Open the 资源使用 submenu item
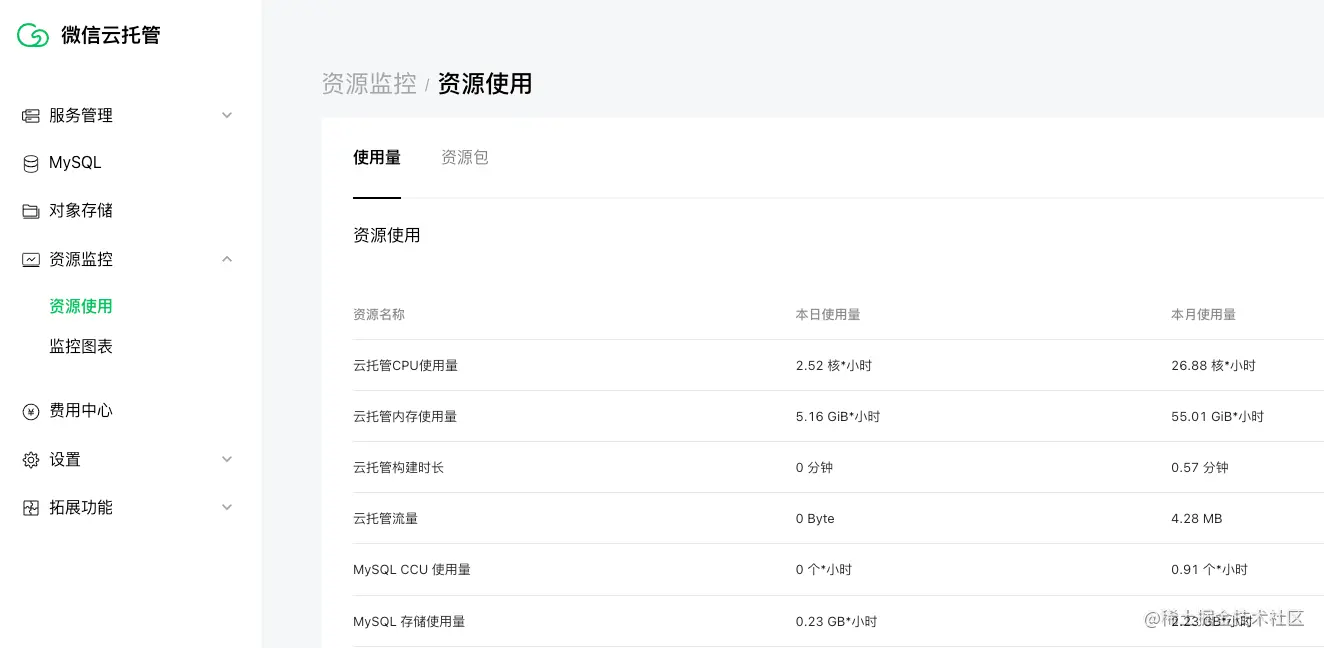Screen dimensions: 1324x648 pos(81,306)
